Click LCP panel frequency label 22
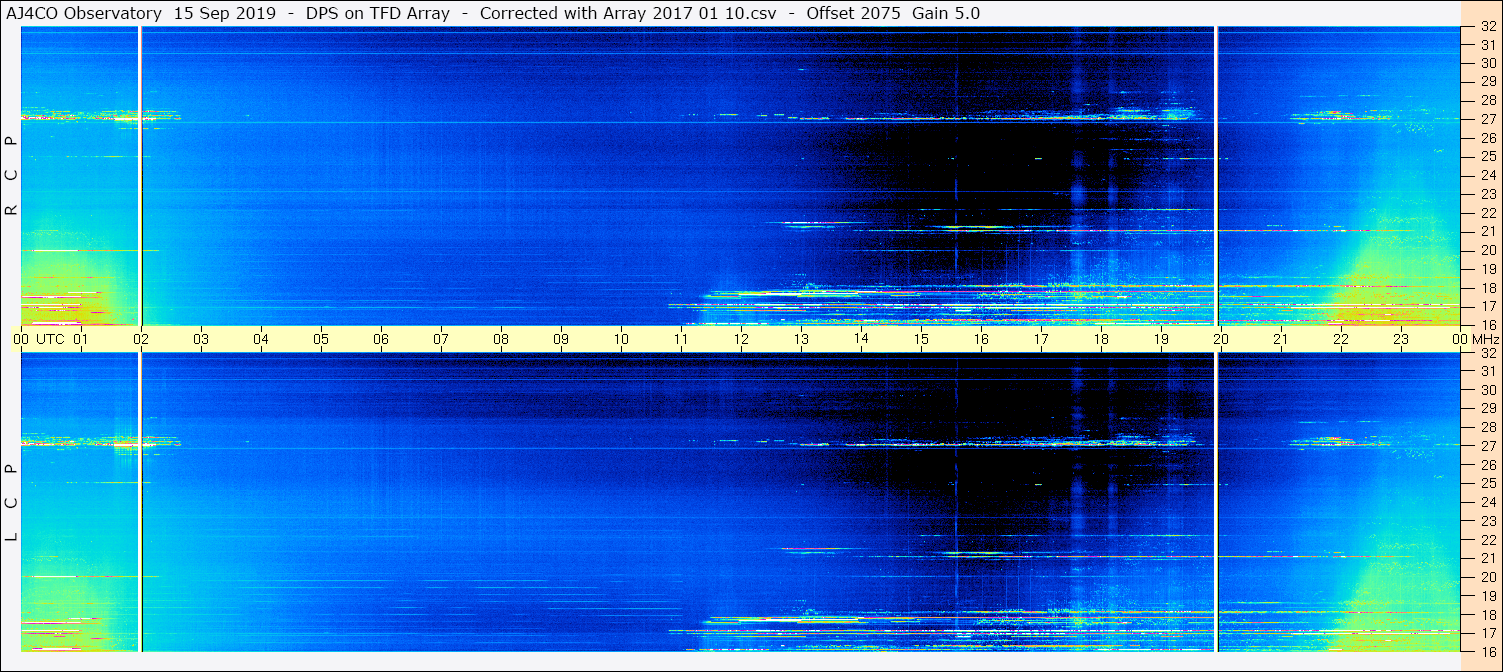1503x672 pixels. pyautogui.click(x=1487, y=539)
